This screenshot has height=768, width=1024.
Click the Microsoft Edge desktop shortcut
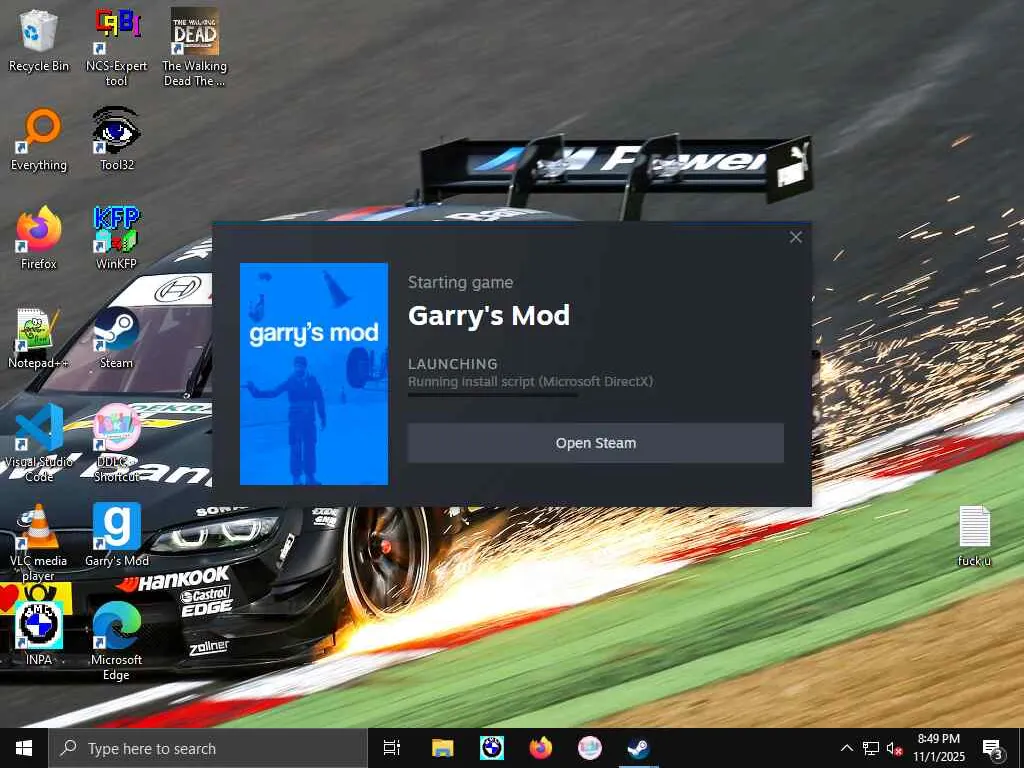click(x=116, y=641)
